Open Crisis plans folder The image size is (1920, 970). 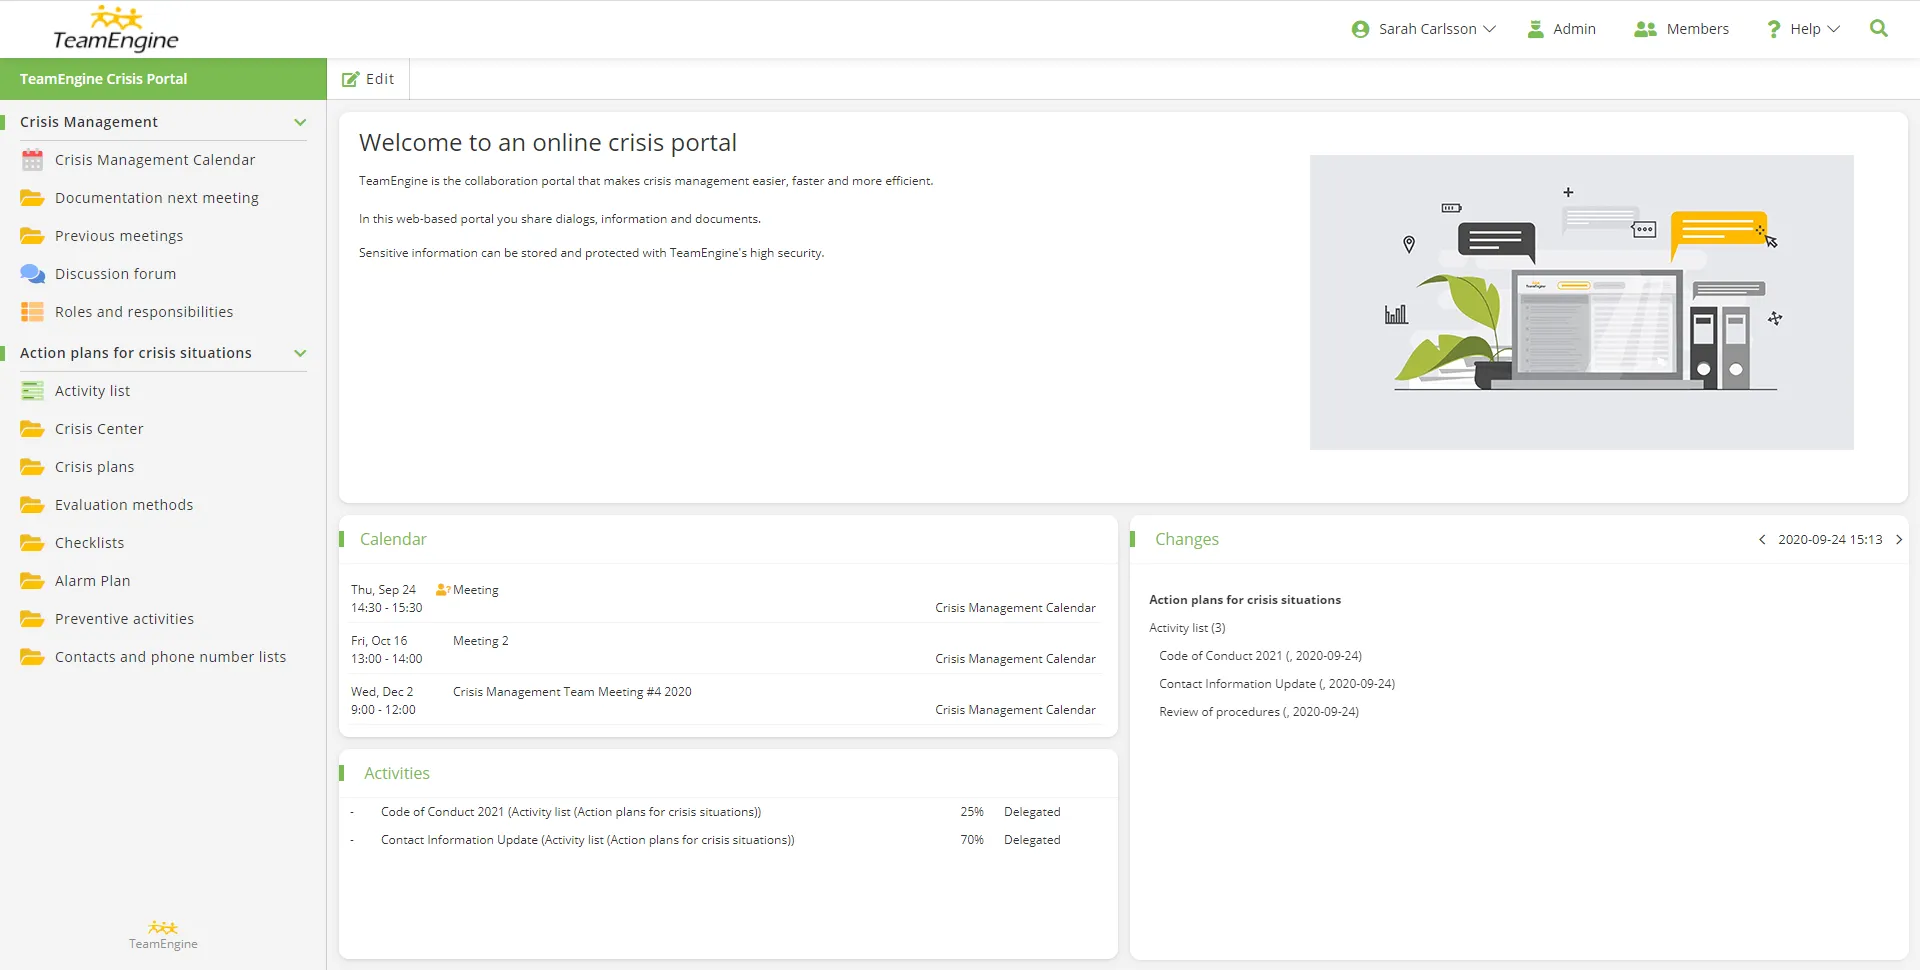point(94,467)
